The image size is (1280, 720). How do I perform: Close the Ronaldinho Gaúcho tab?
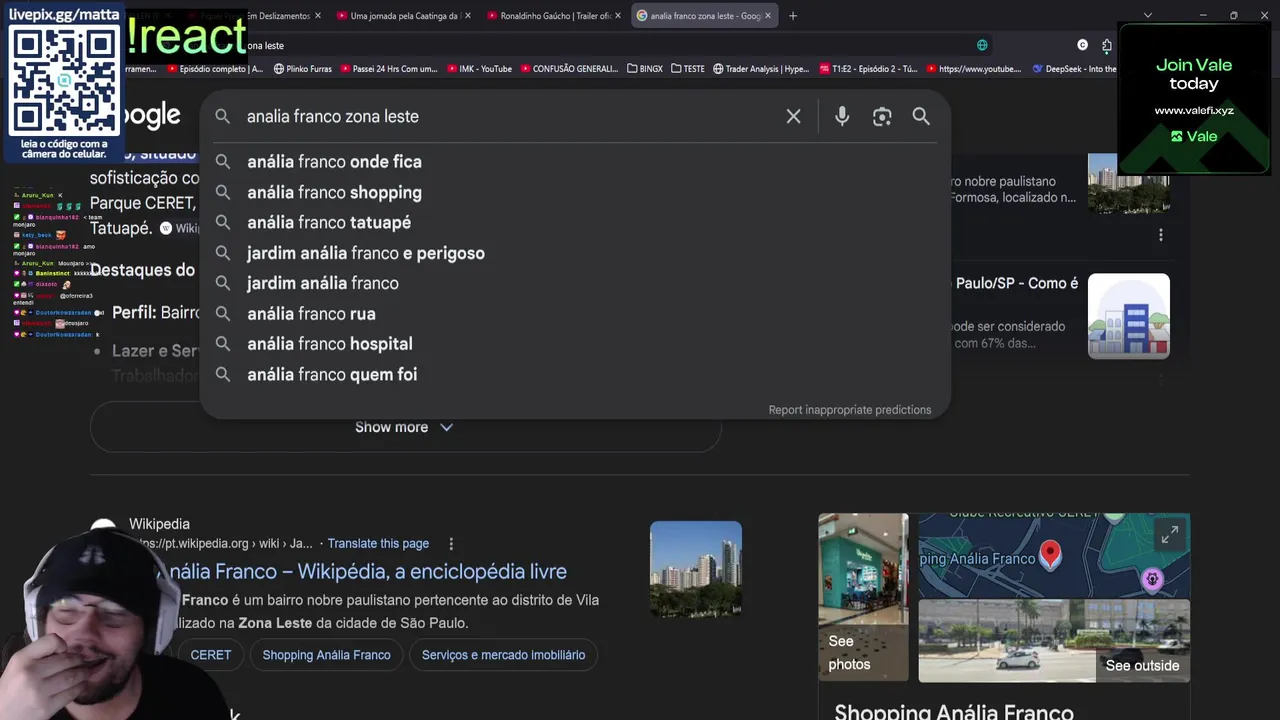coord(618,16)
